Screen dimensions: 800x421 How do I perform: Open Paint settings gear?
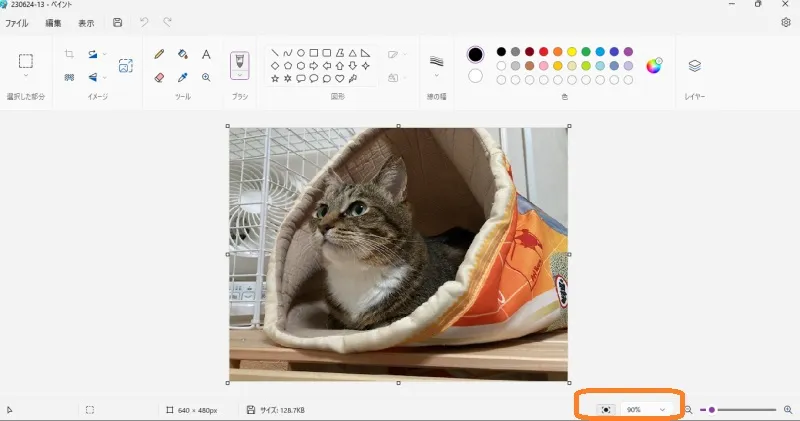785,22
